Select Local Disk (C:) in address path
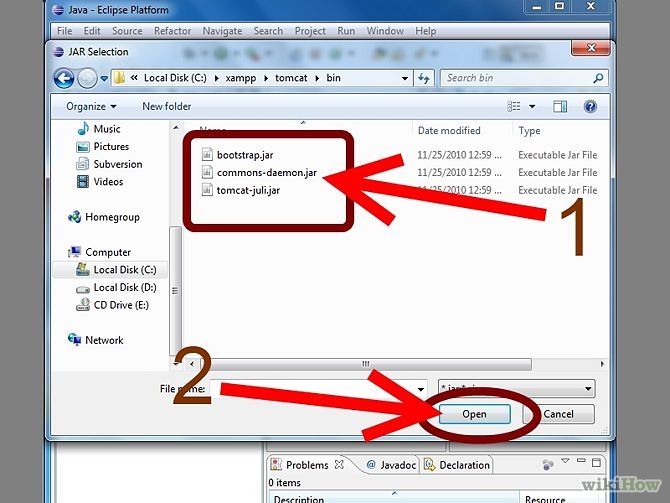Viewport: 670px width, 503px height. pos(175,78)
